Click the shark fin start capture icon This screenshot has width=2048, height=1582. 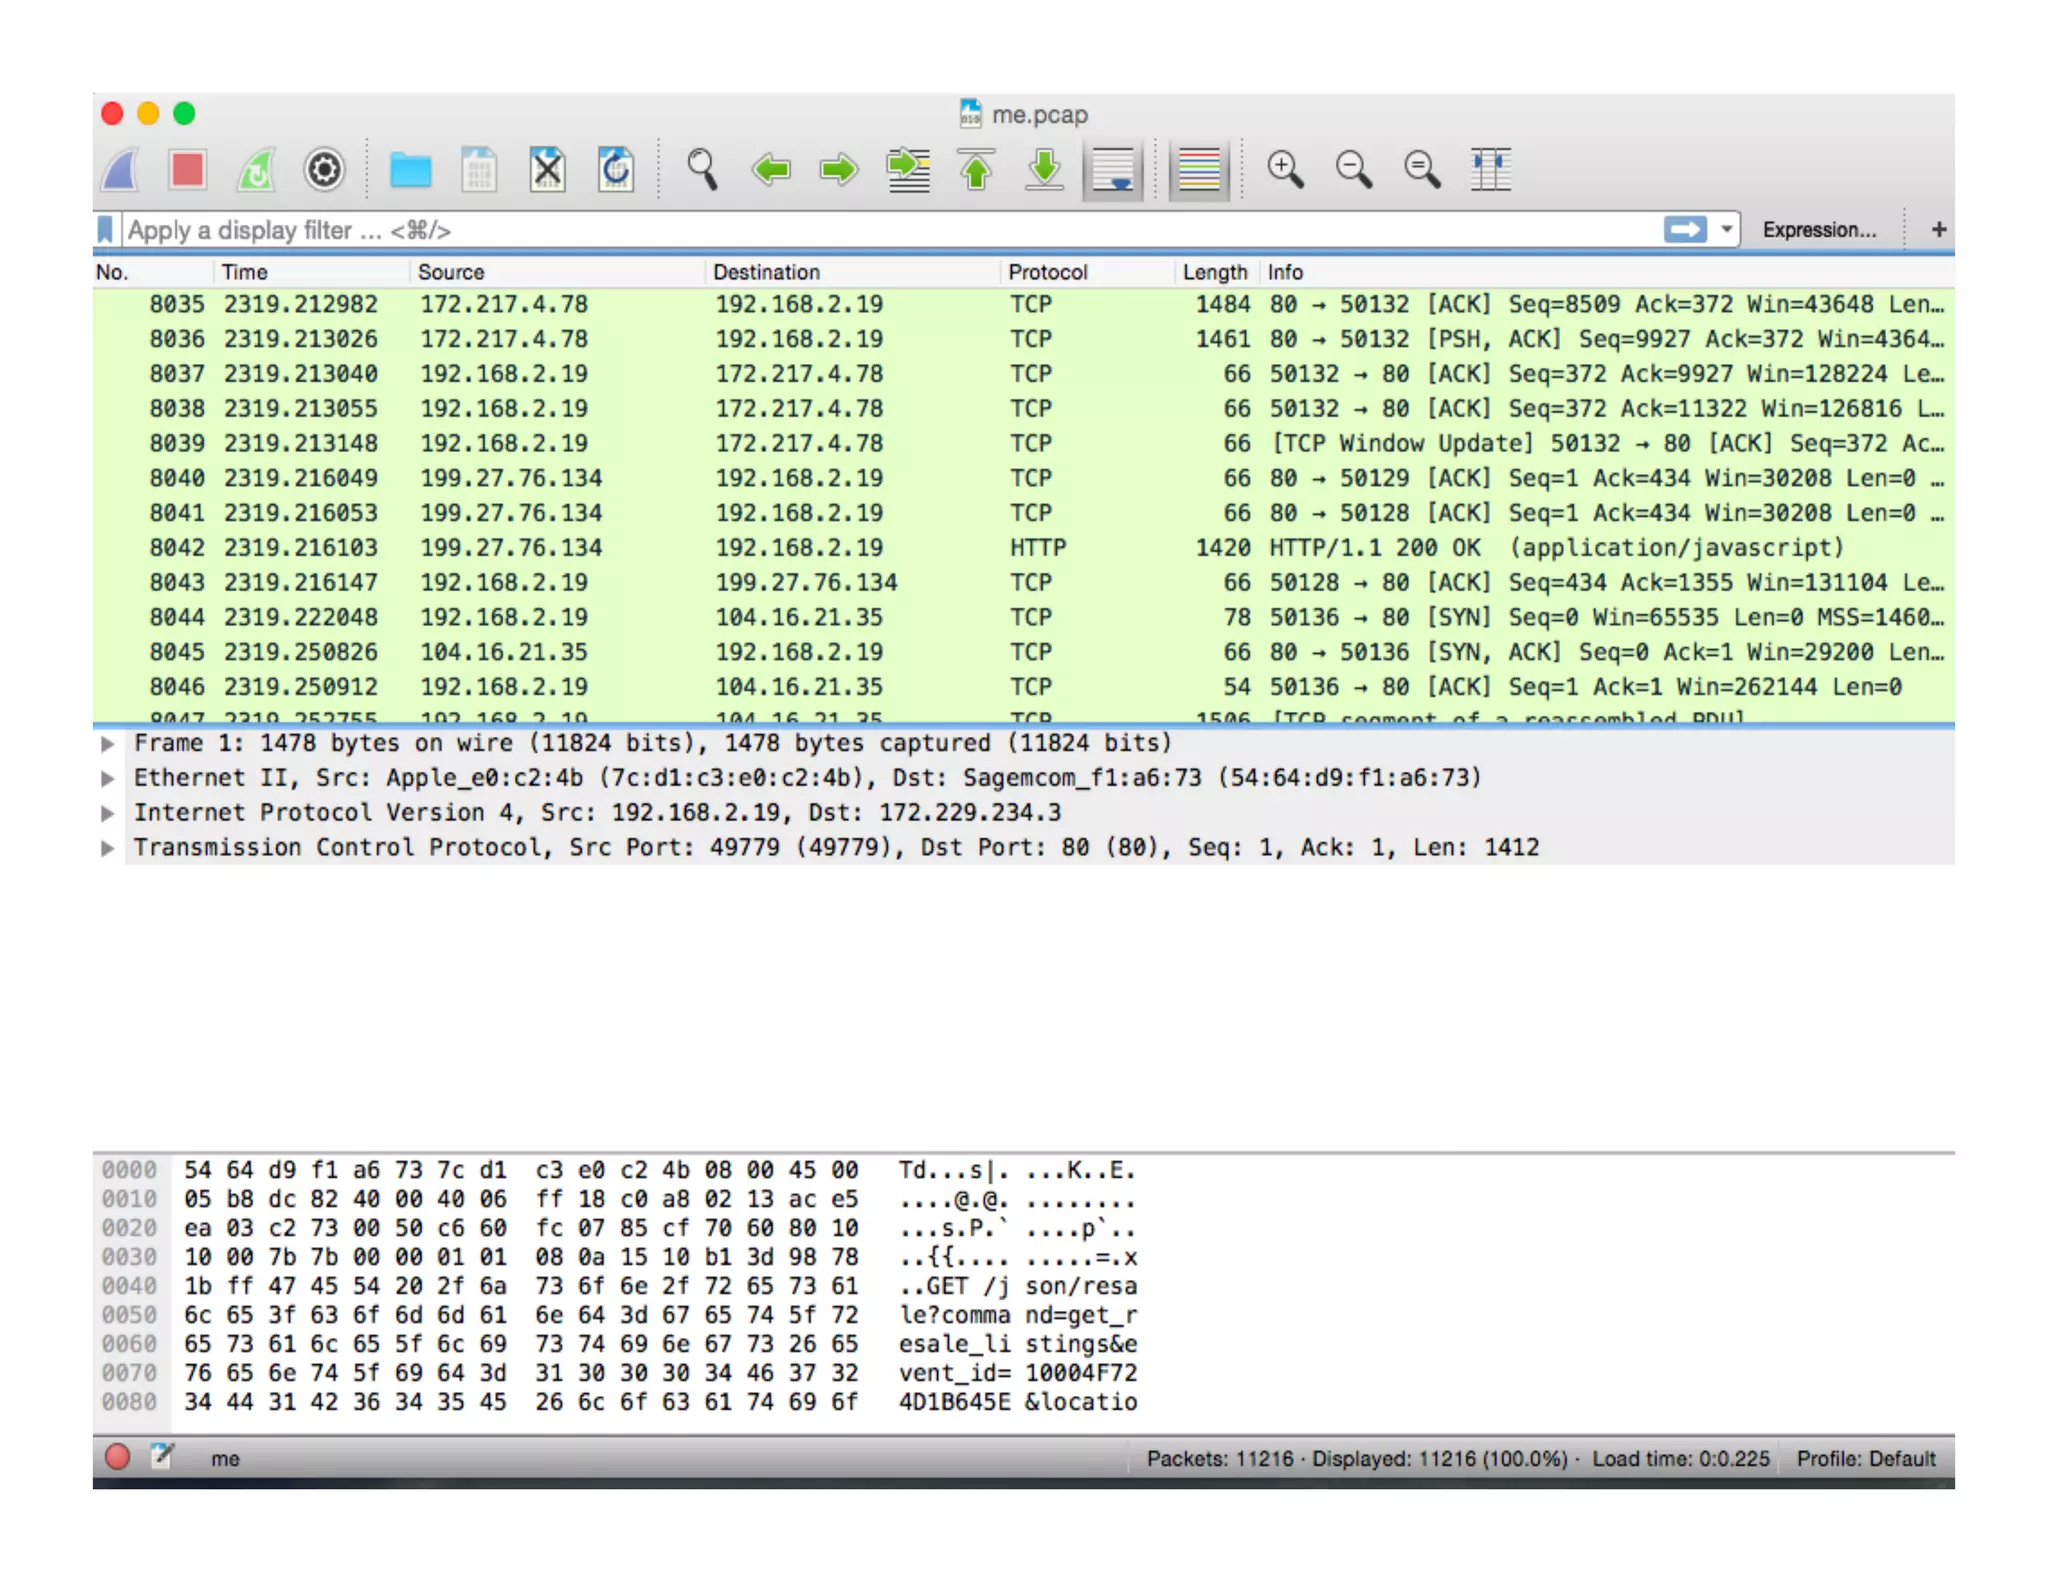click(121, 169)
